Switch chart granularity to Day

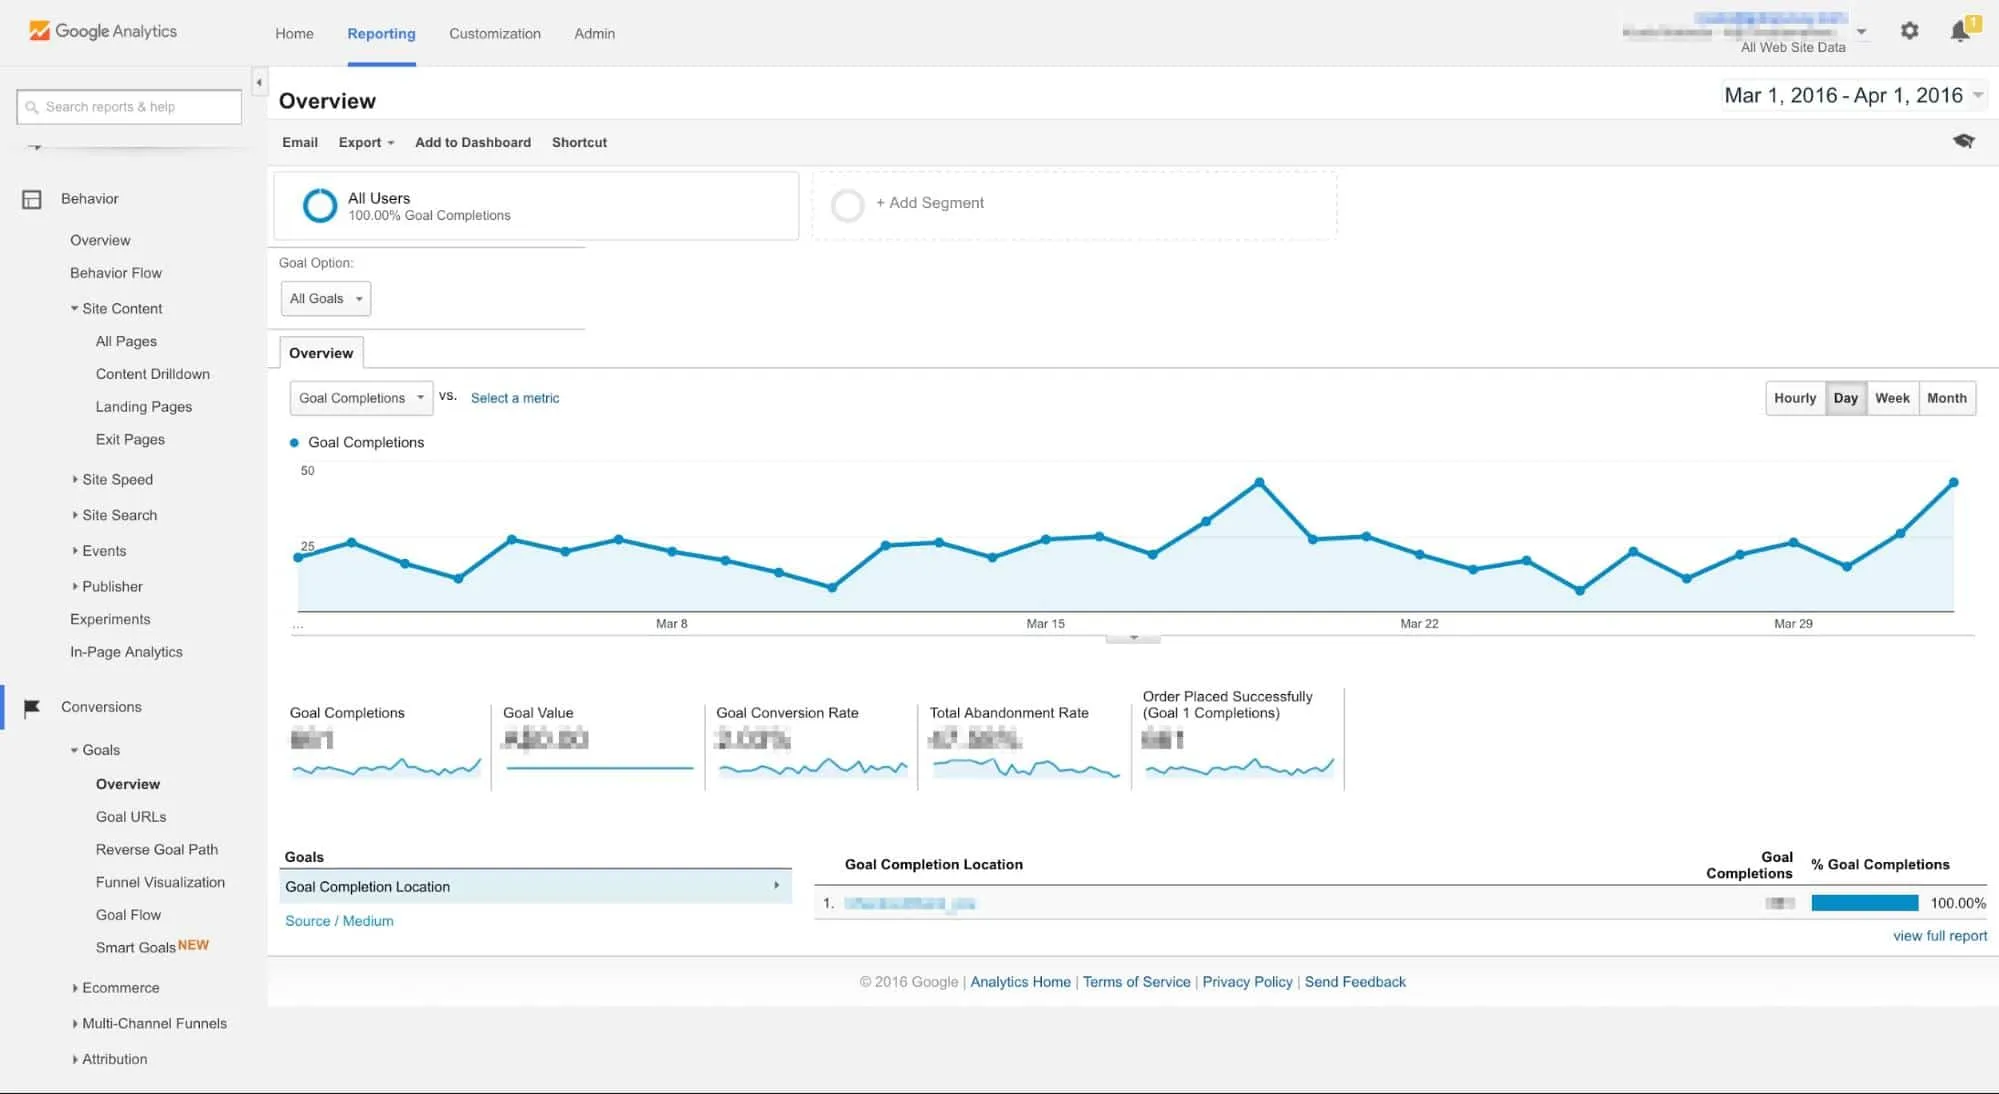coord(1846,398)
